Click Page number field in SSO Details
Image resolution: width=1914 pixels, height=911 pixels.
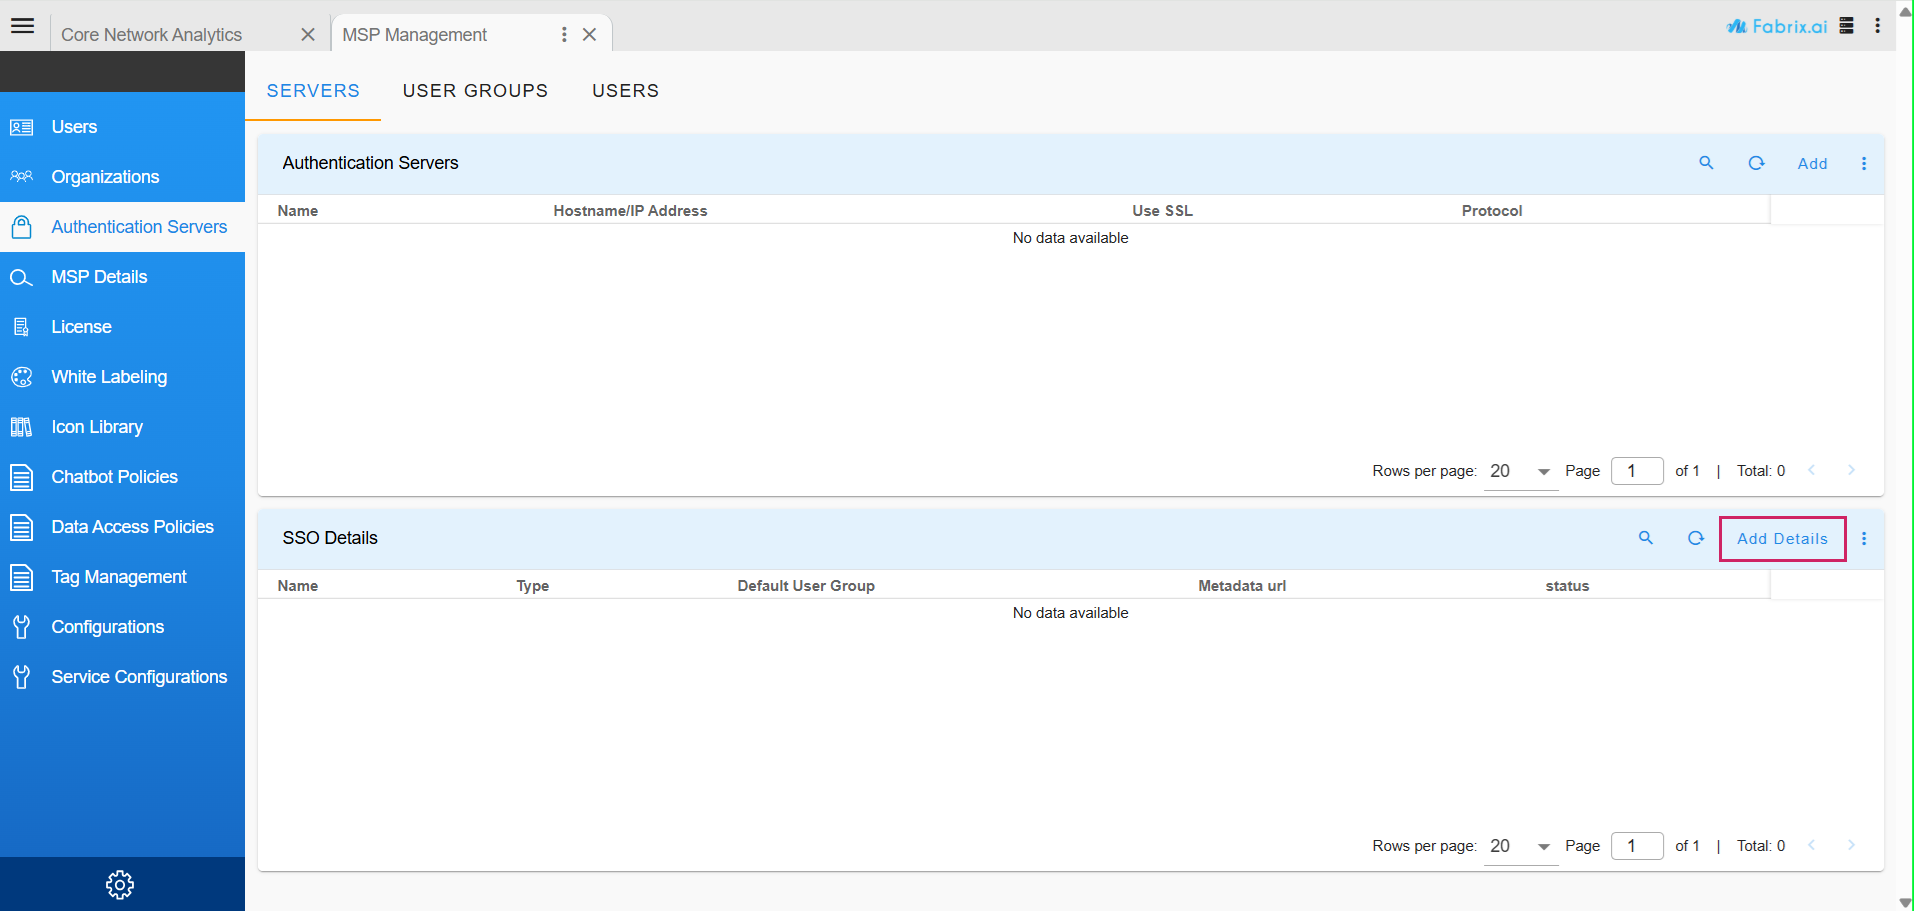(1637, 846)
